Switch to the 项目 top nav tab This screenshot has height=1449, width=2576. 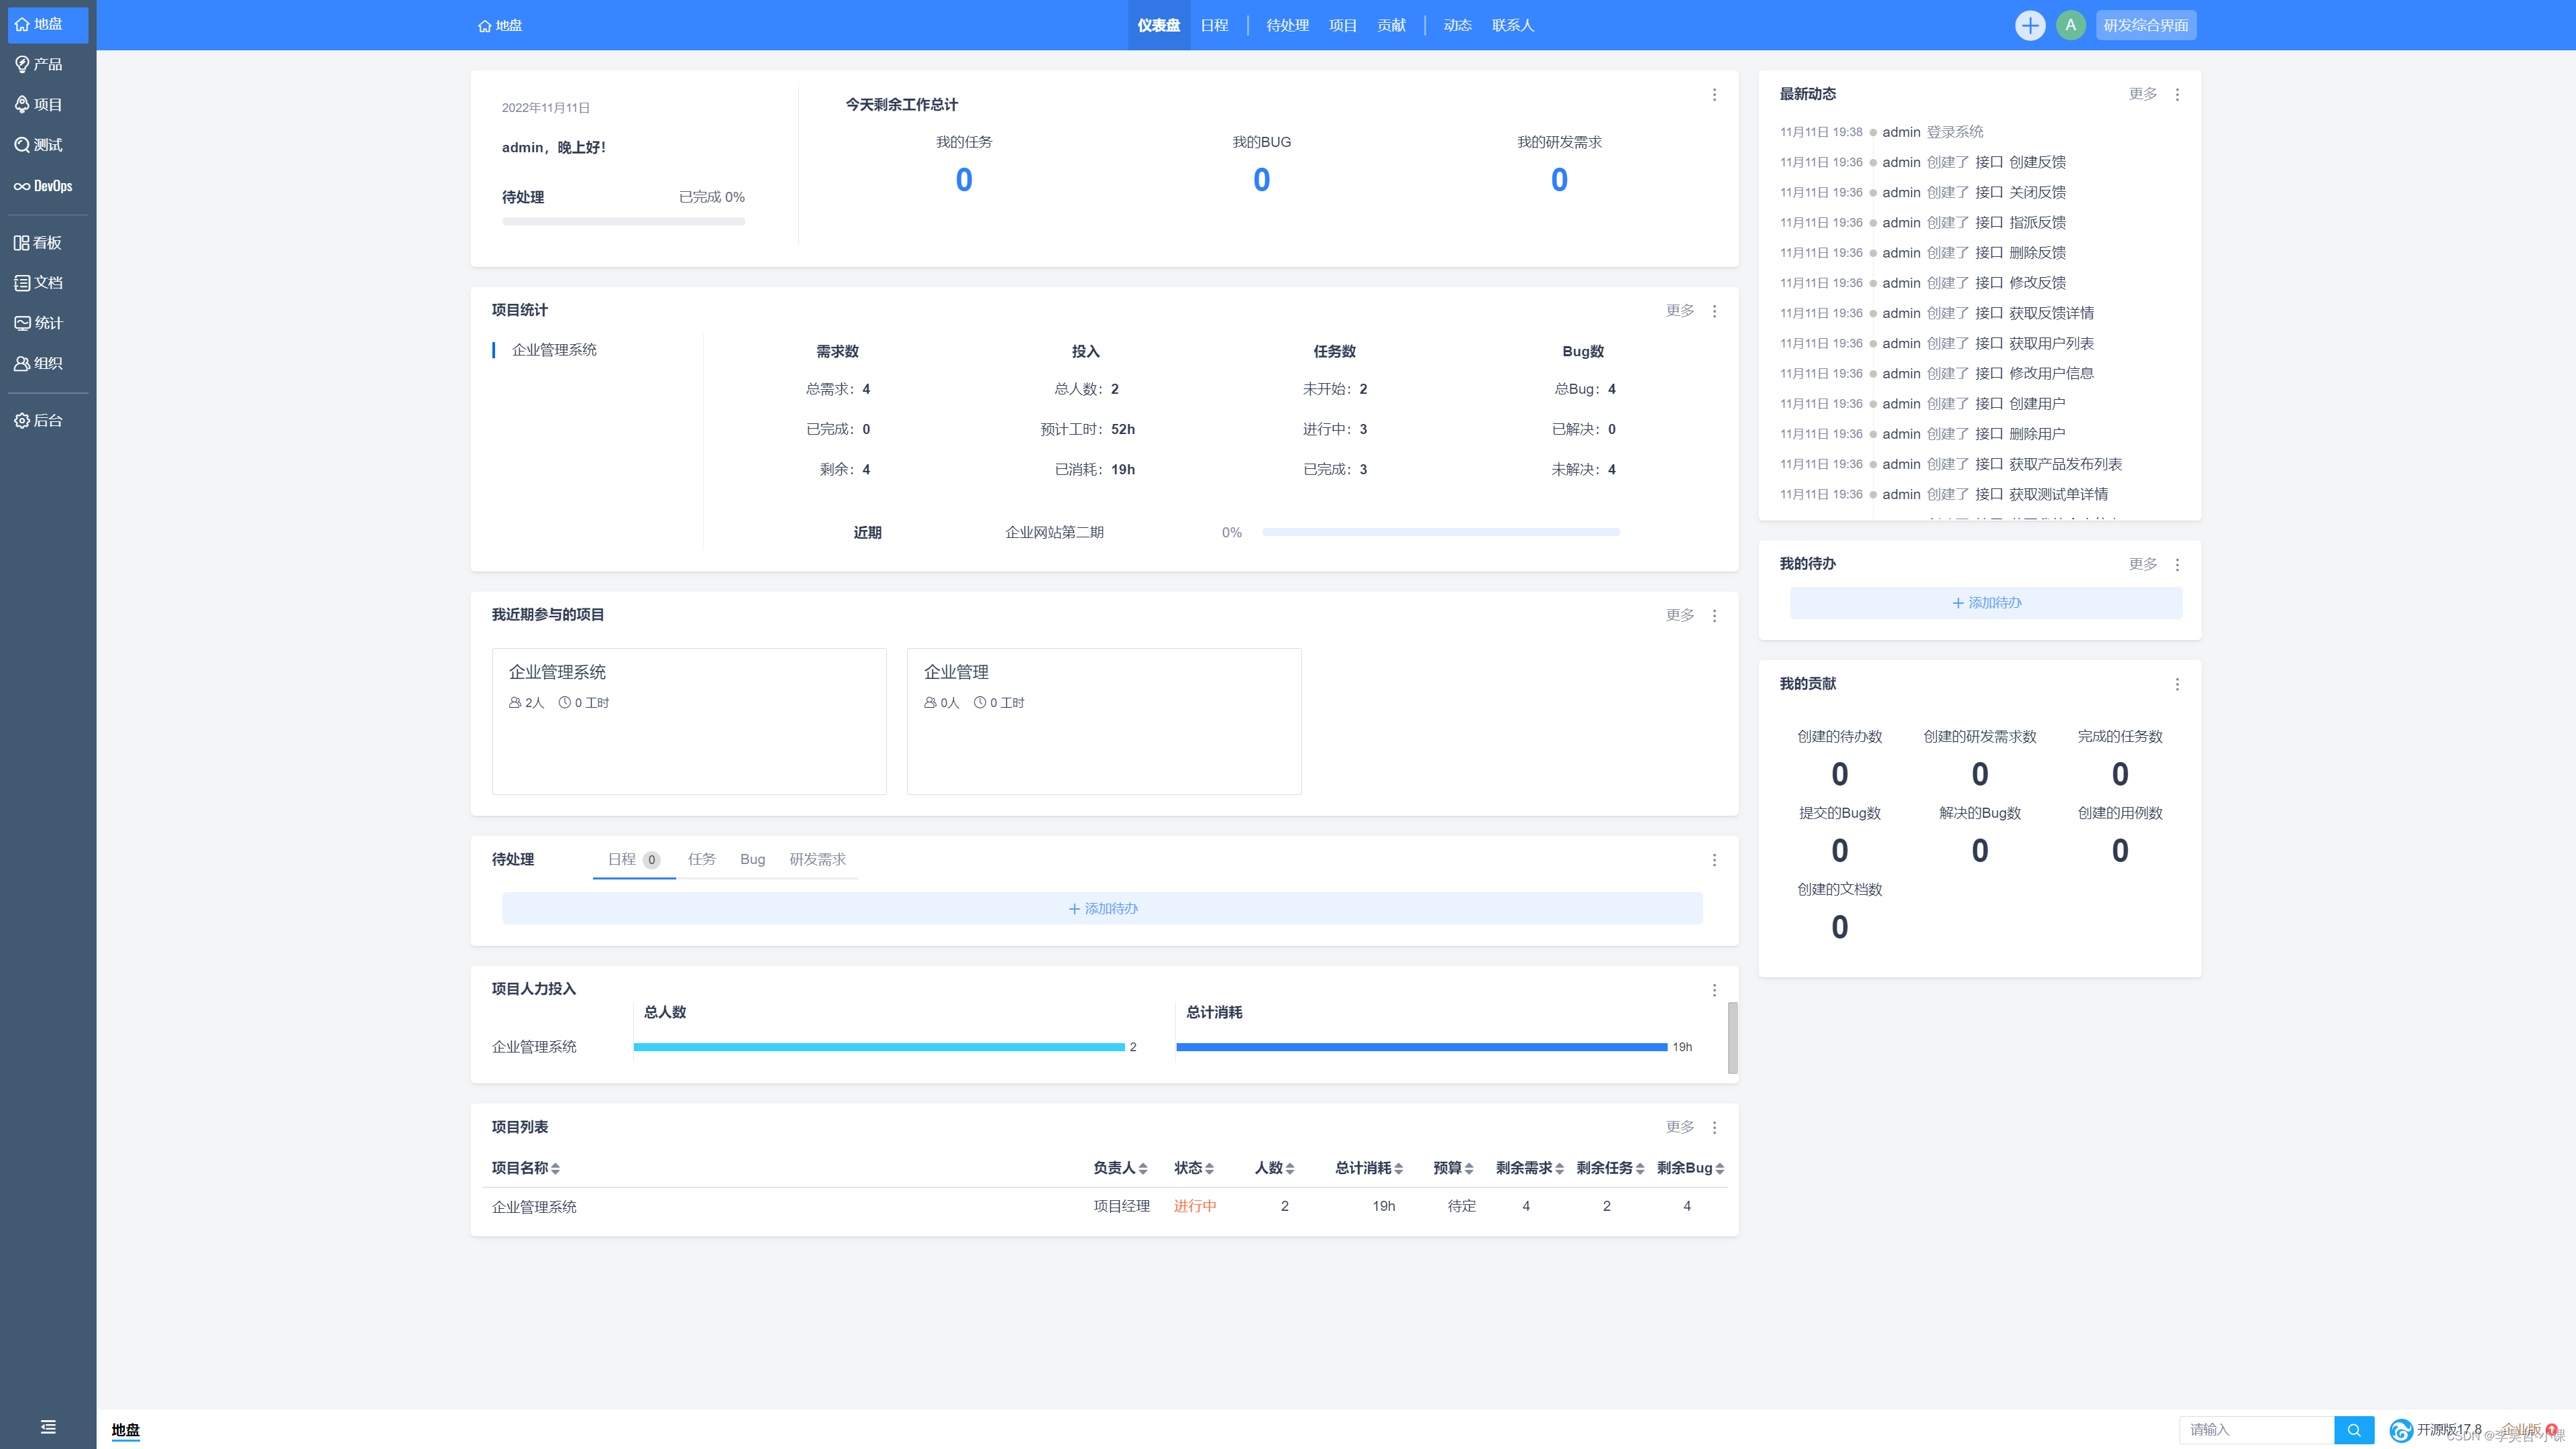click(1343, 25)
